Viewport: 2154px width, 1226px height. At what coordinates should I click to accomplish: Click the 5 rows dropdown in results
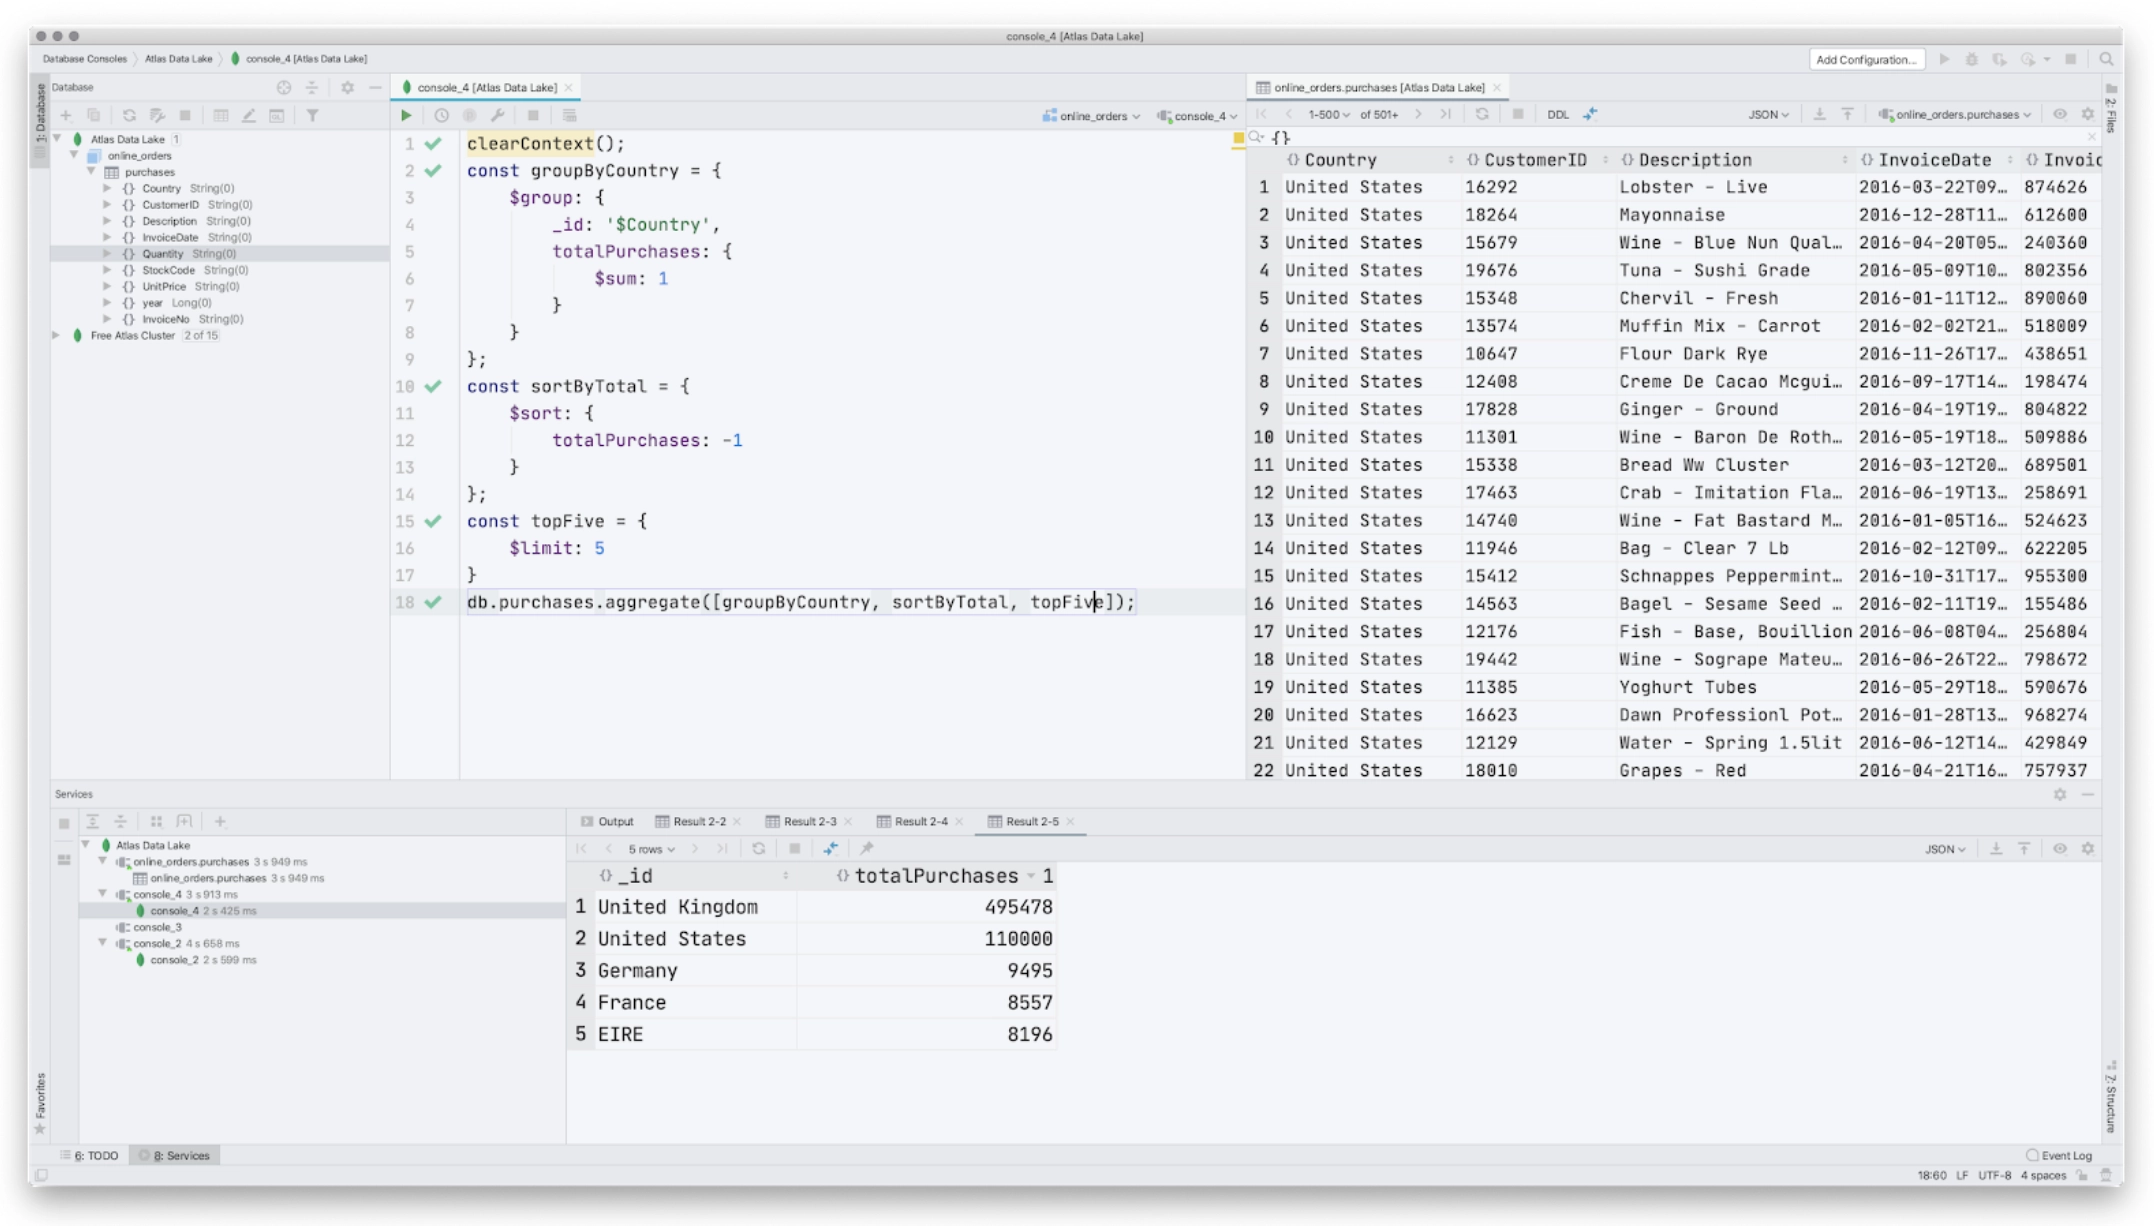pyautogui.click(x=651, y=847)
